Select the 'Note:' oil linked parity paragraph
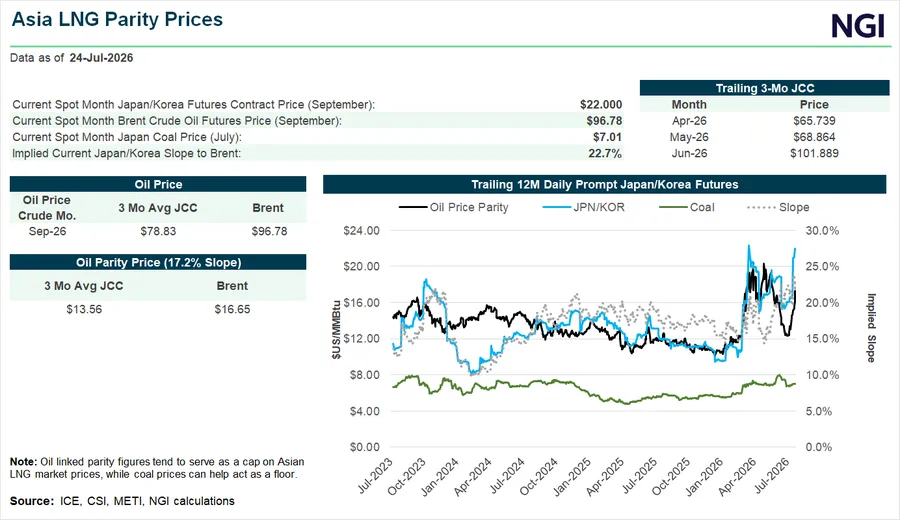This screenshot has height=520, width=900. [157, 468]
